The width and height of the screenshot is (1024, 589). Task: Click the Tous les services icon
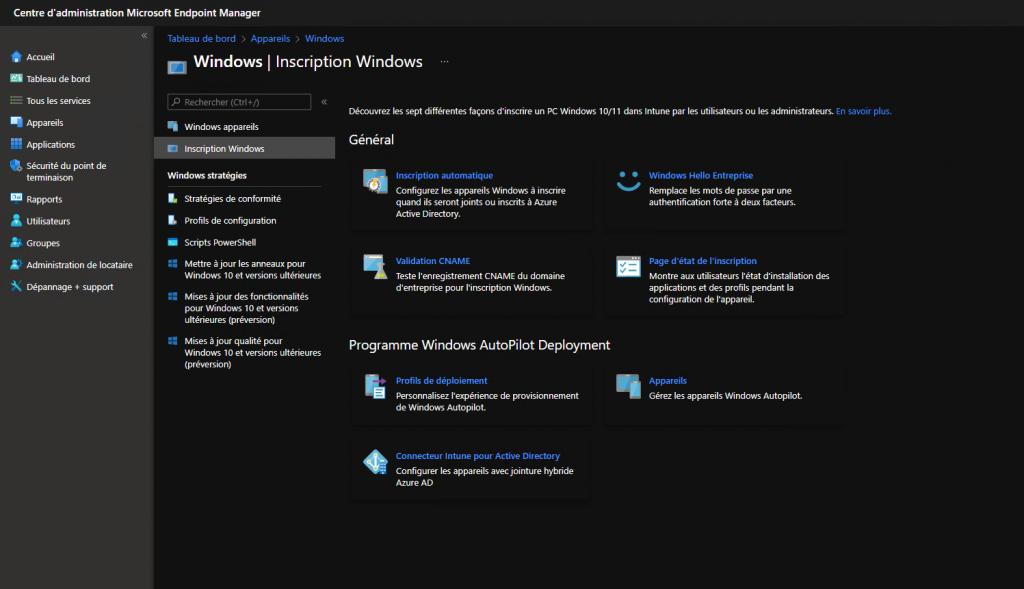(16, 101)
